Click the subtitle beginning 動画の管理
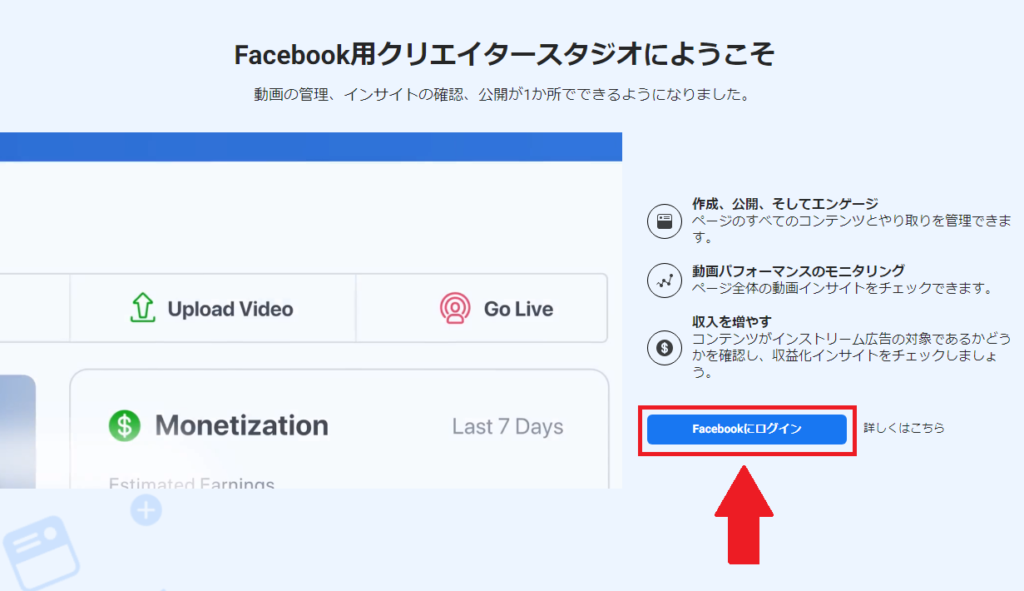 (503, 95)
